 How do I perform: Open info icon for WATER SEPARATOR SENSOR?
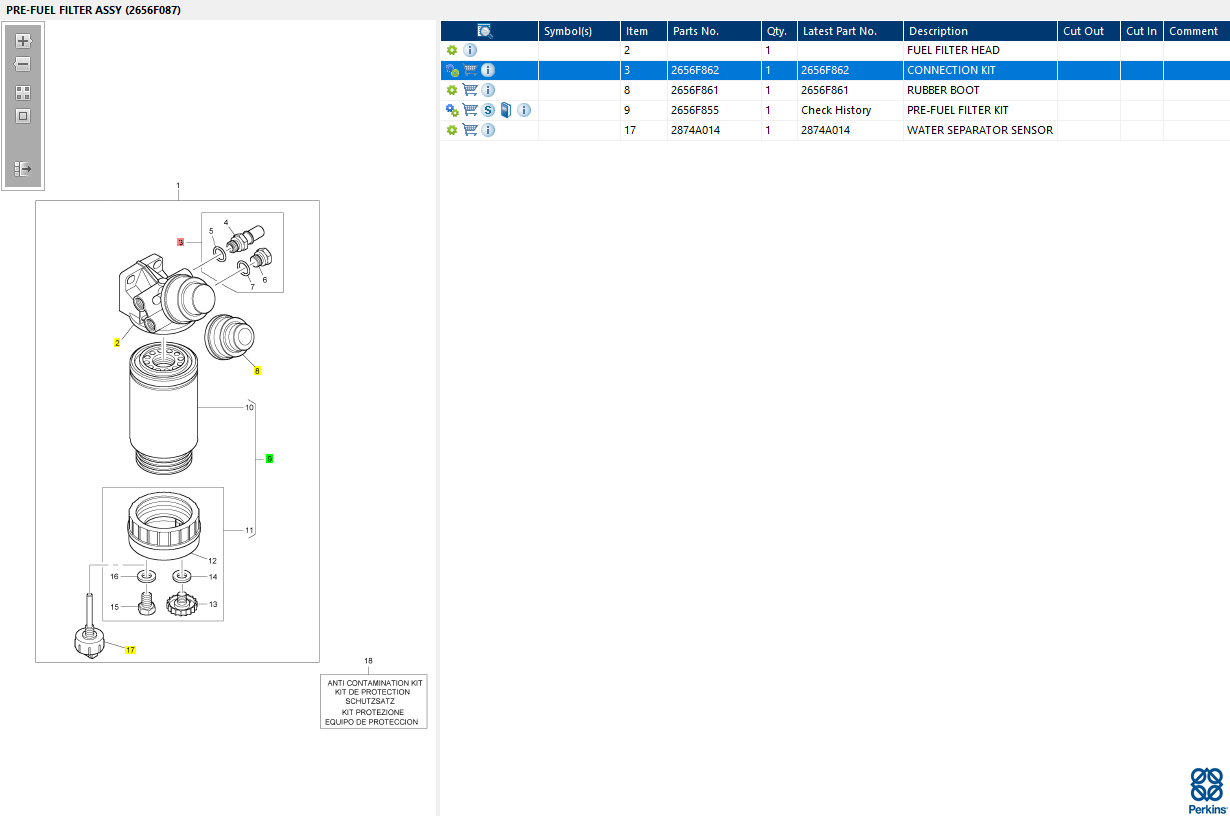coord(488,130)
